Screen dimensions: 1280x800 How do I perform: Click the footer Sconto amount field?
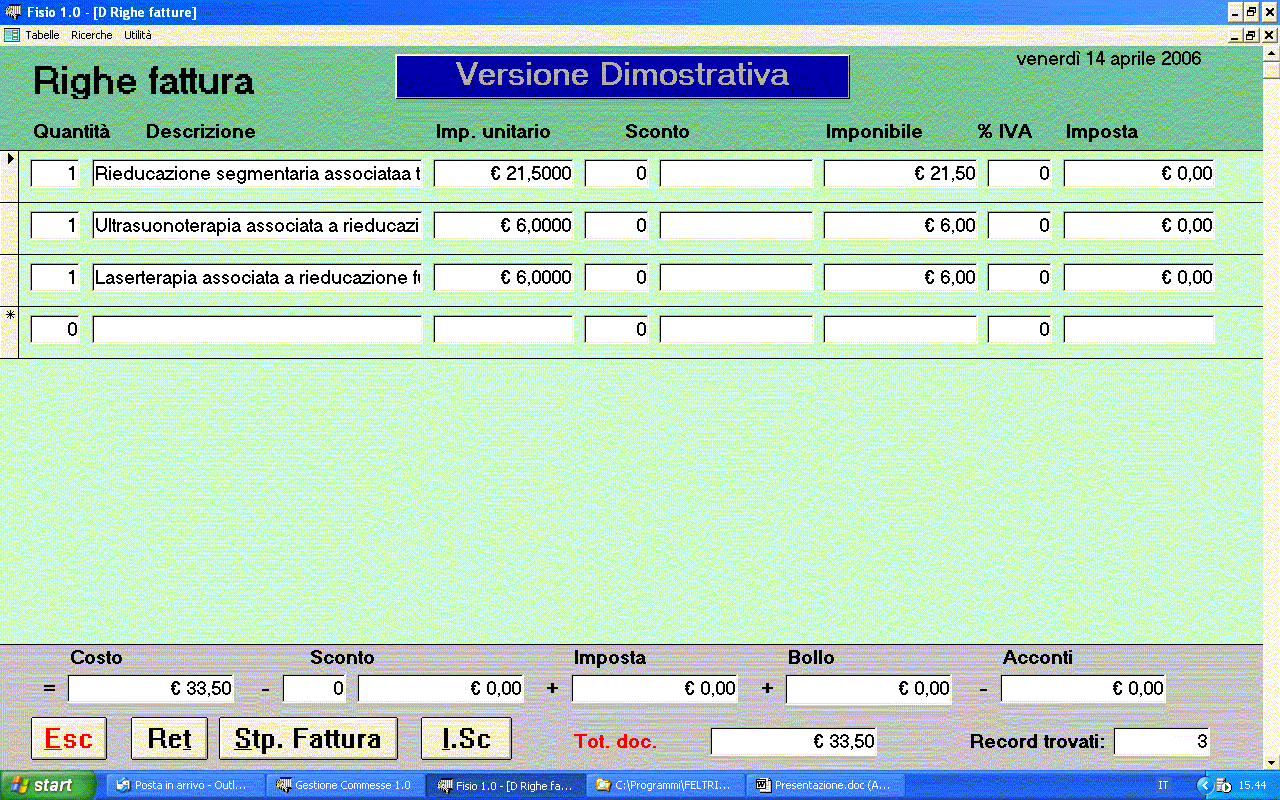pyautogui.click(x=441, y=689)
